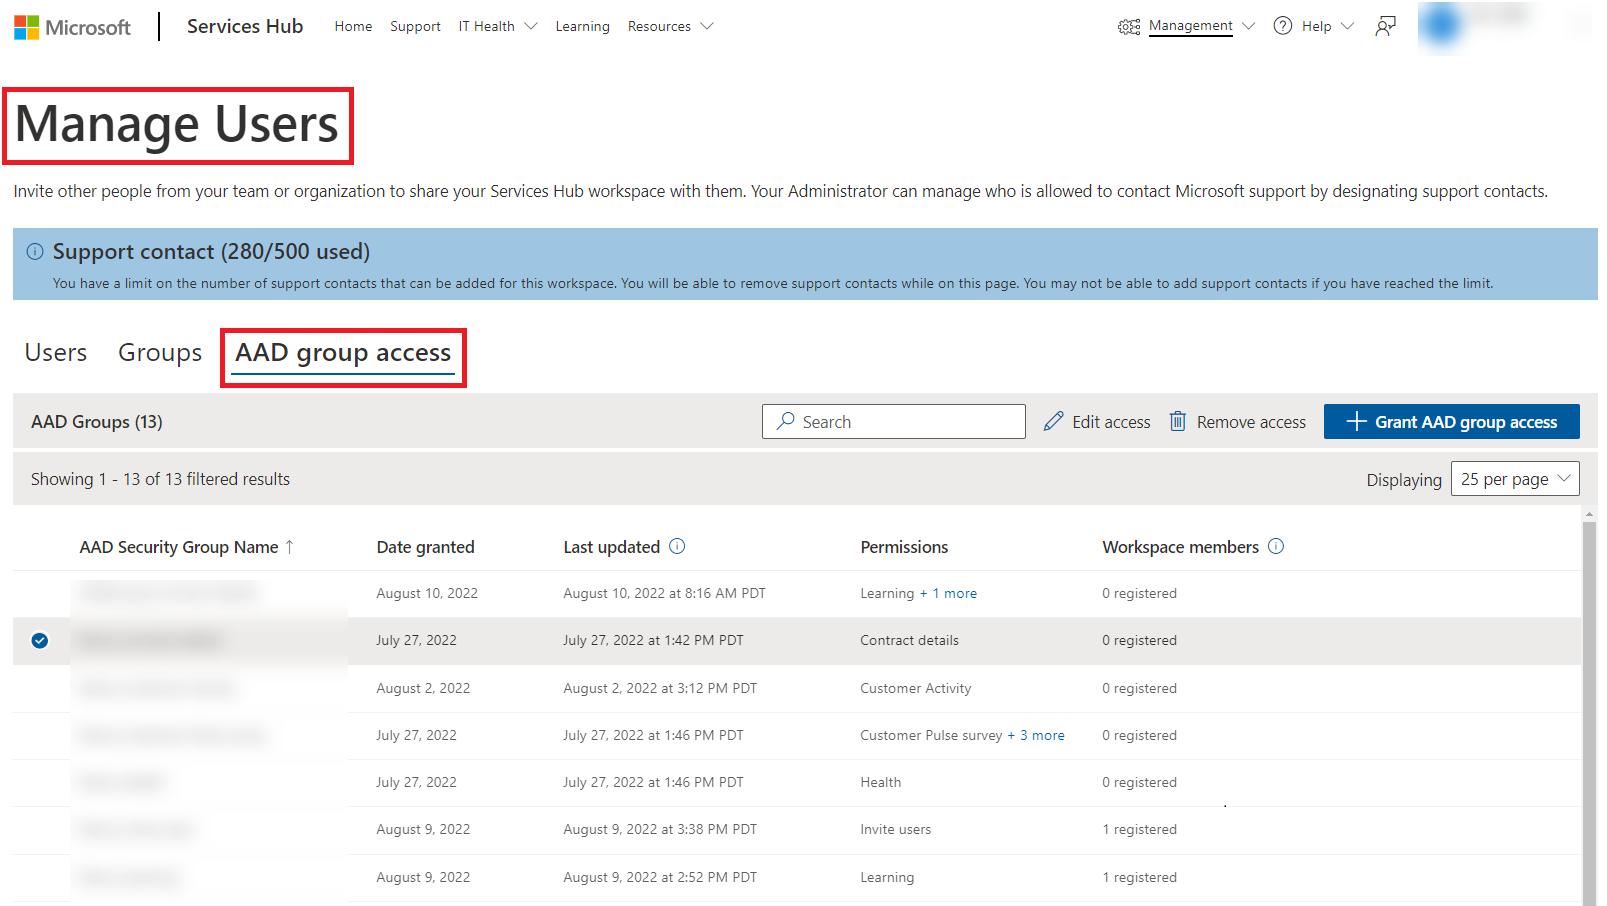
Task: Click the '1 more' permissions link
Action: pyautogui.click(x=954, y=593)
